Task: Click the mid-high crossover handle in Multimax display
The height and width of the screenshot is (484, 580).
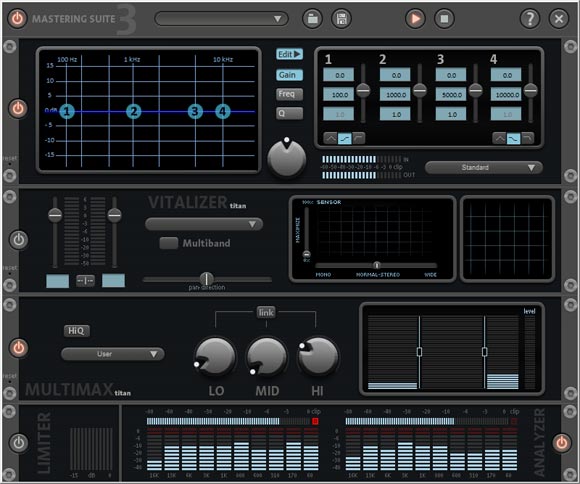Action: click(485, 352)
